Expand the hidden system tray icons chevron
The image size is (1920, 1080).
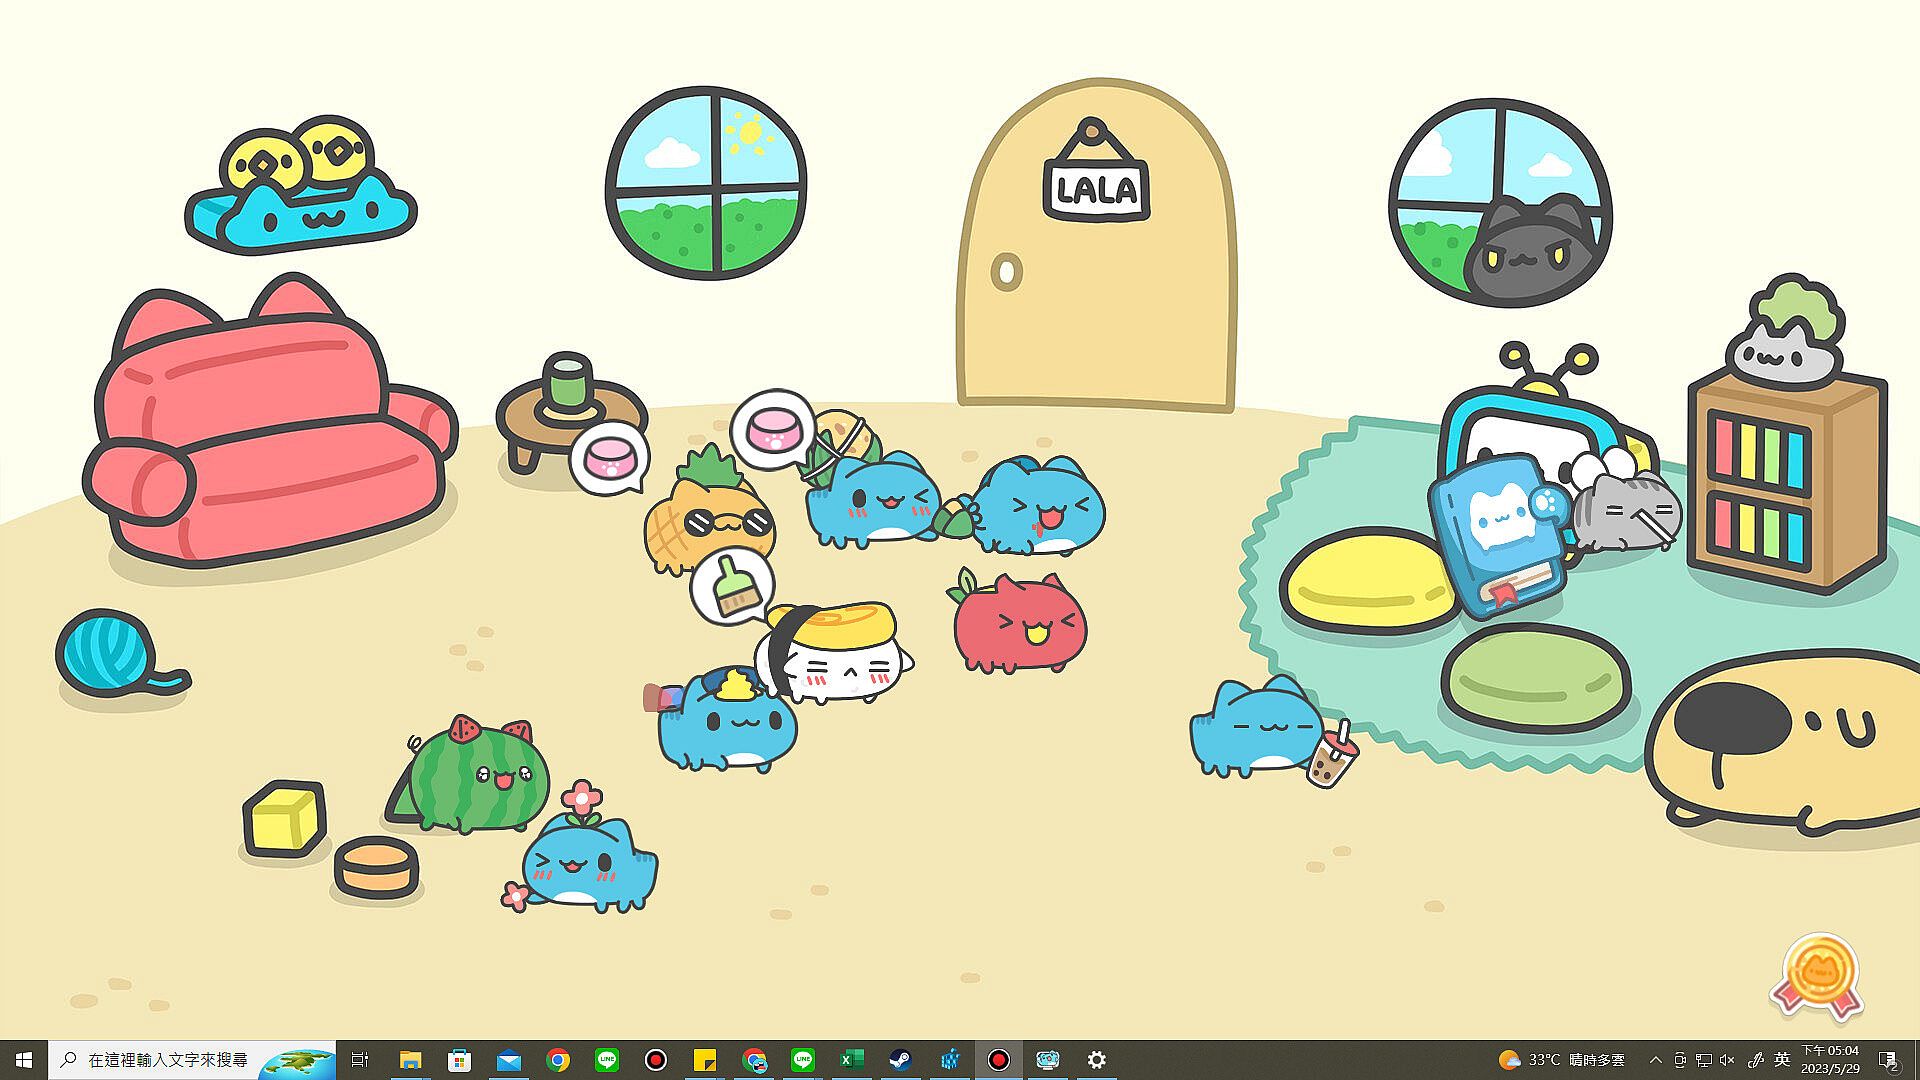coord(1655,1060)
